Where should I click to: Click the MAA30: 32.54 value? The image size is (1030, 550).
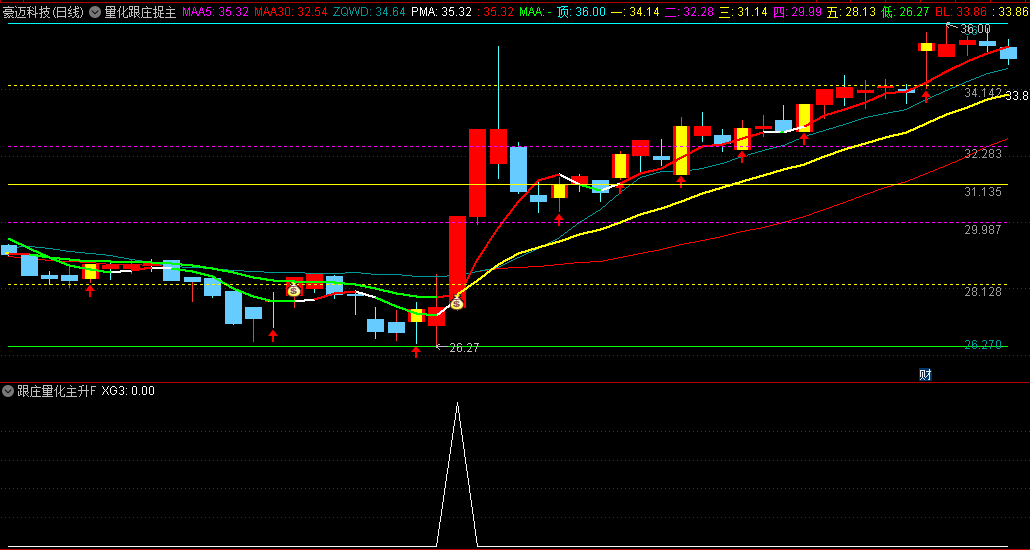point(290,11)
